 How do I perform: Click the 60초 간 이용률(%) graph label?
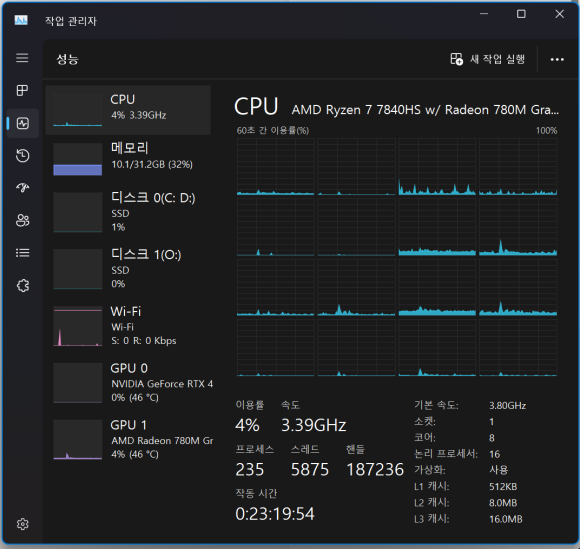(x=273, y=130)
